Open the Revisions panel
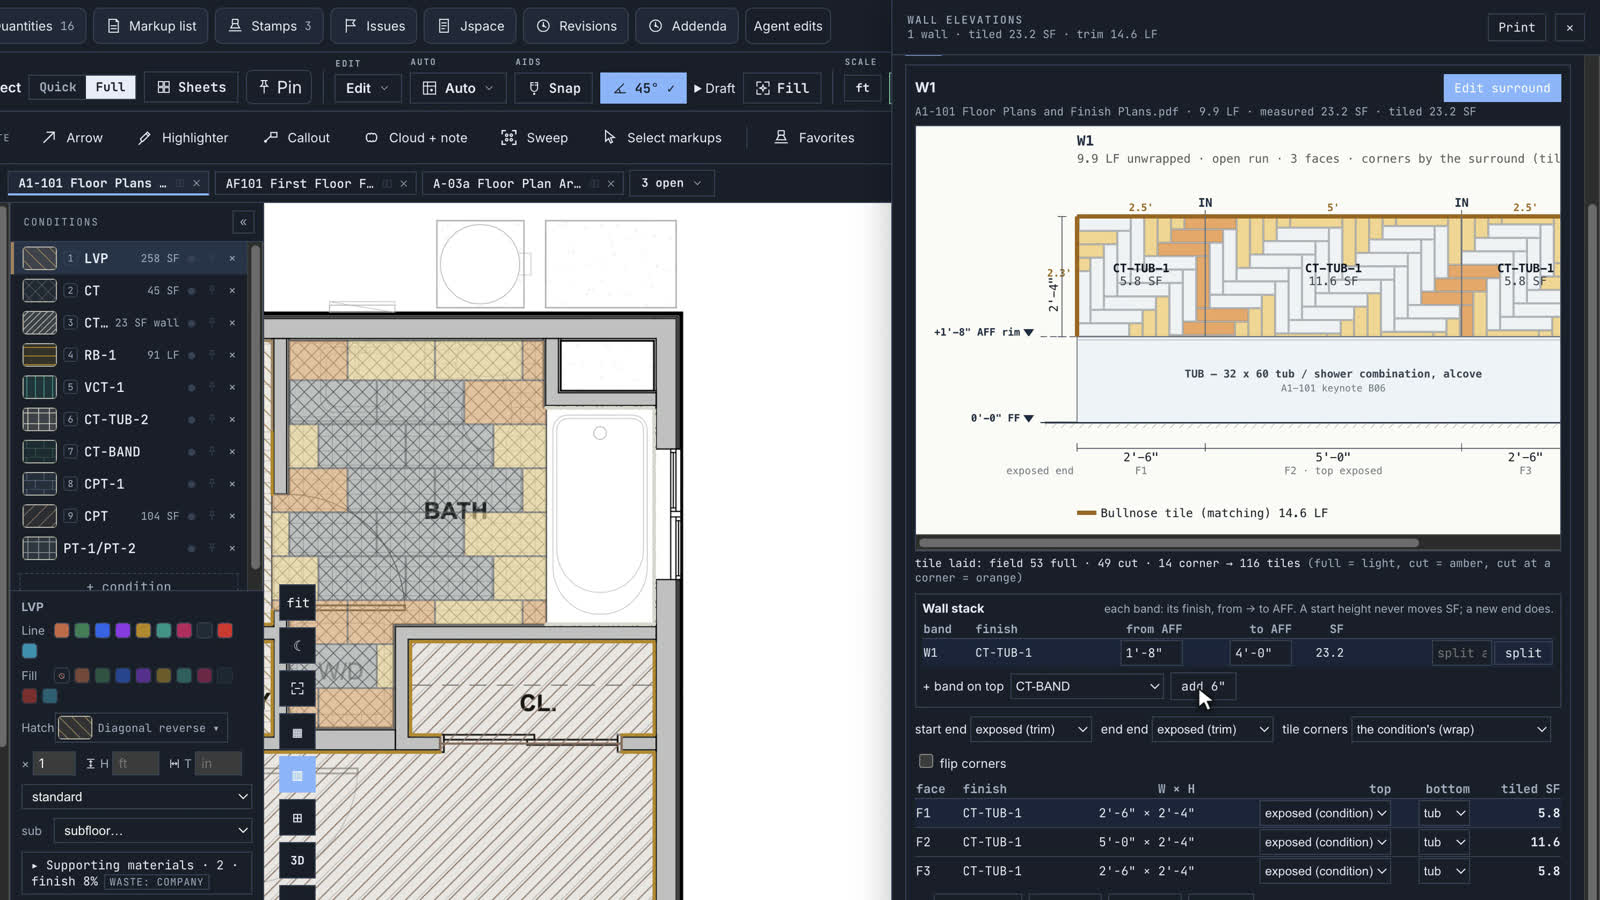 tap(576, 26)
